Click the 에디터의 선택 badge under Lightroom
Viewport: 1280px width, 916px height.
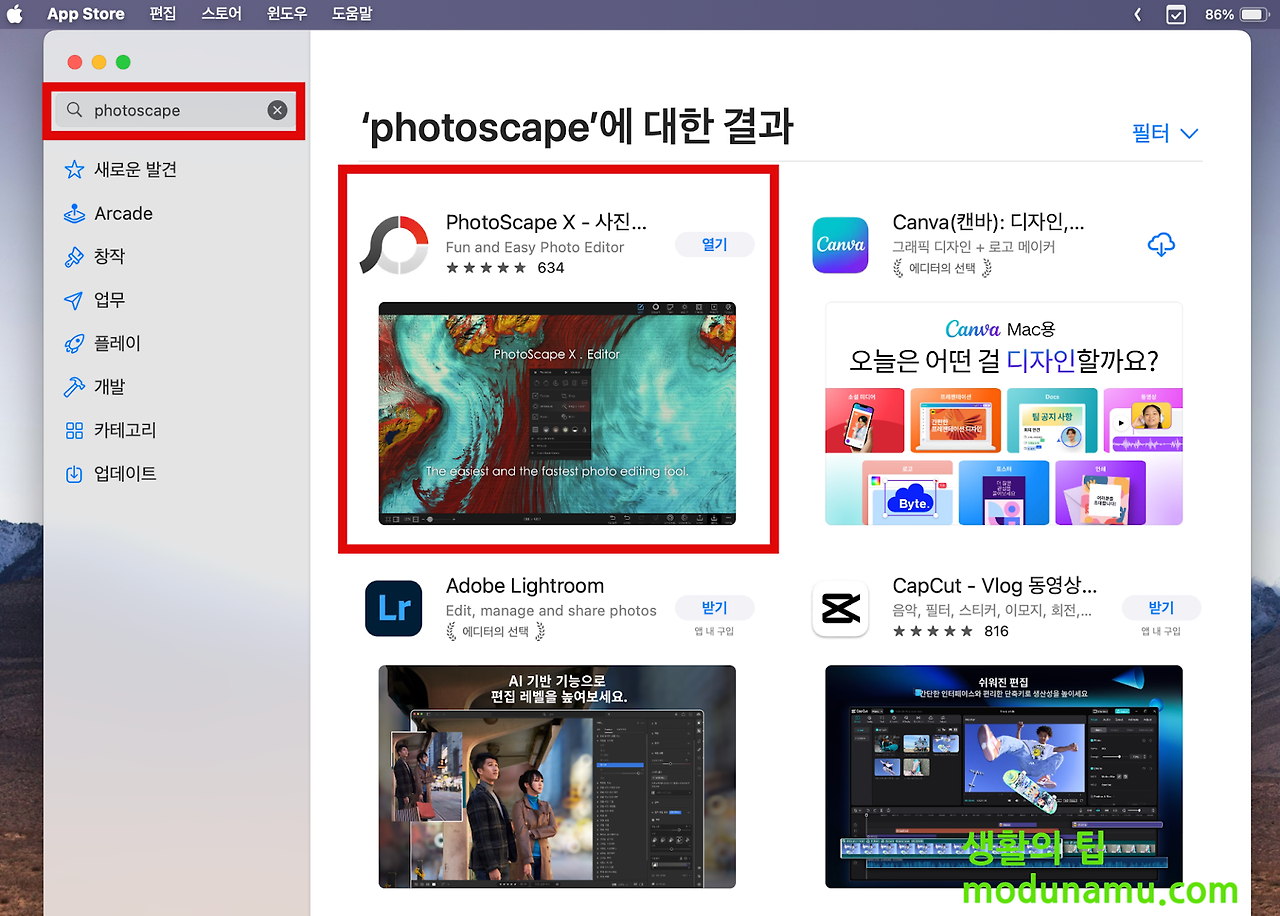tap(496, 631)
